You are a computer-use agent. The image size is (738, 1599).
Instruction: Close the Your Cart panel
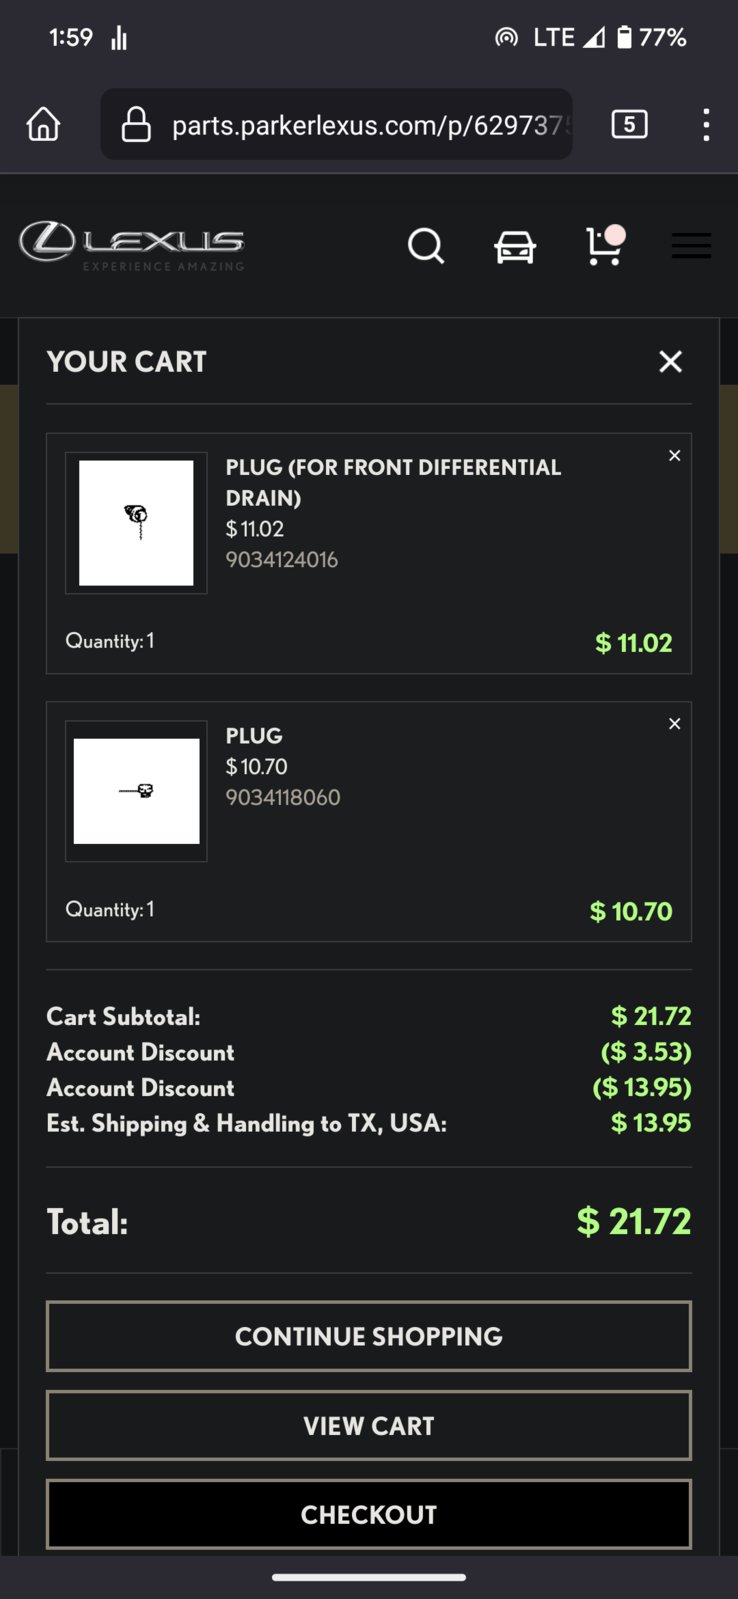coord(670,361)
